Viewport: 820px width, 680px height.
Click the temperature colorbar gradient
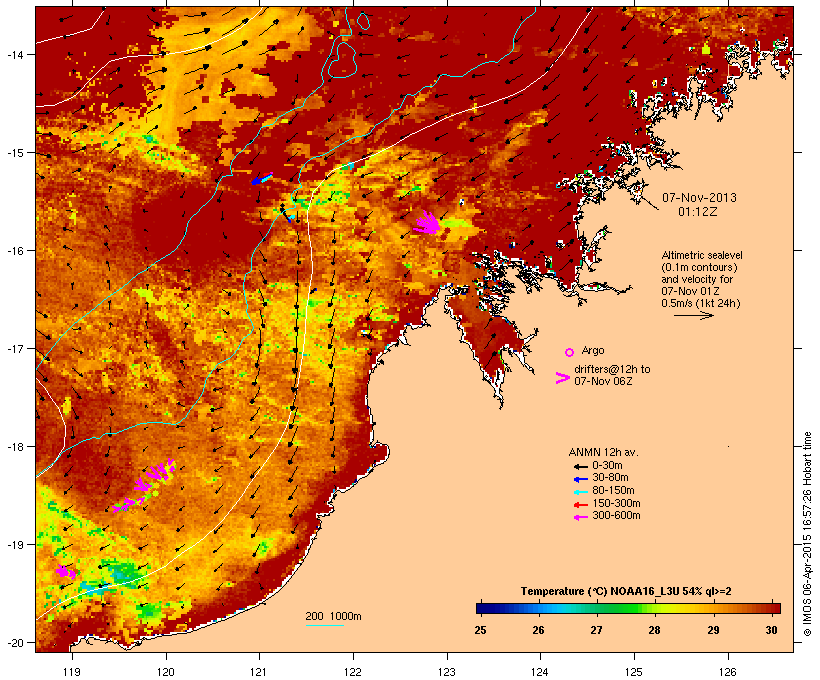coord(628,608)
